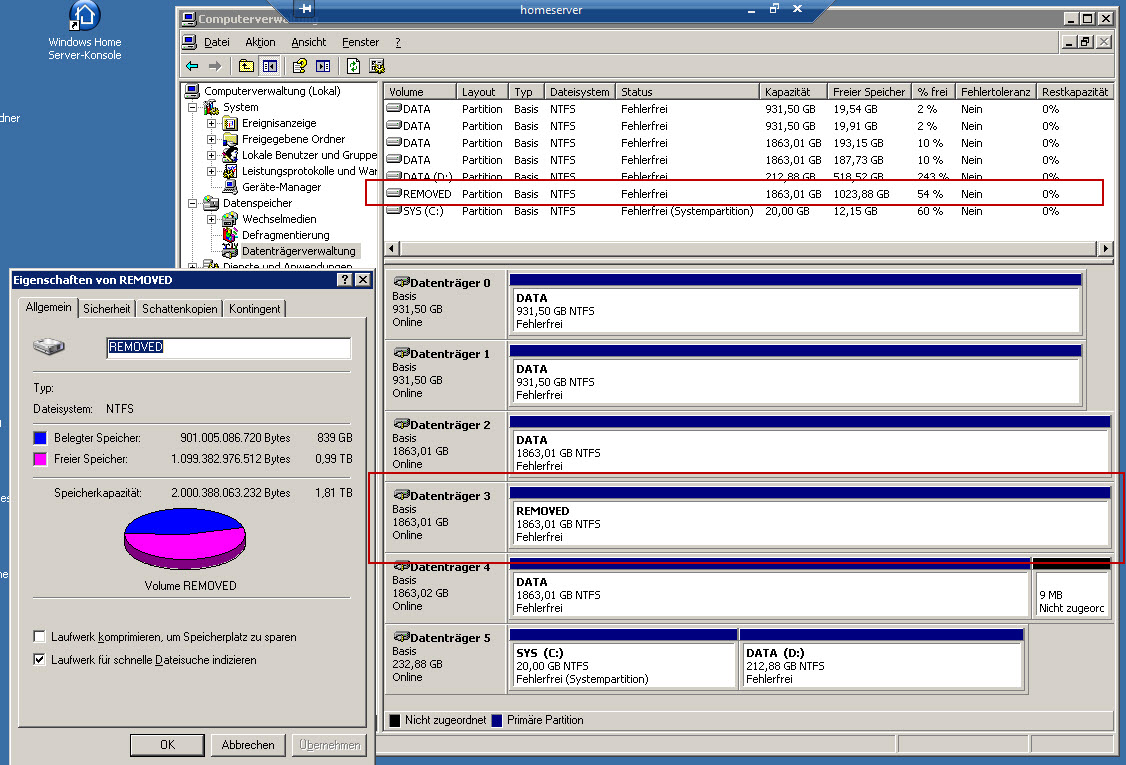Image resolution: width=1126 pixels, height=765 pixels.
Task: Sort by the Status column header
Action: [x=687, y=91]
